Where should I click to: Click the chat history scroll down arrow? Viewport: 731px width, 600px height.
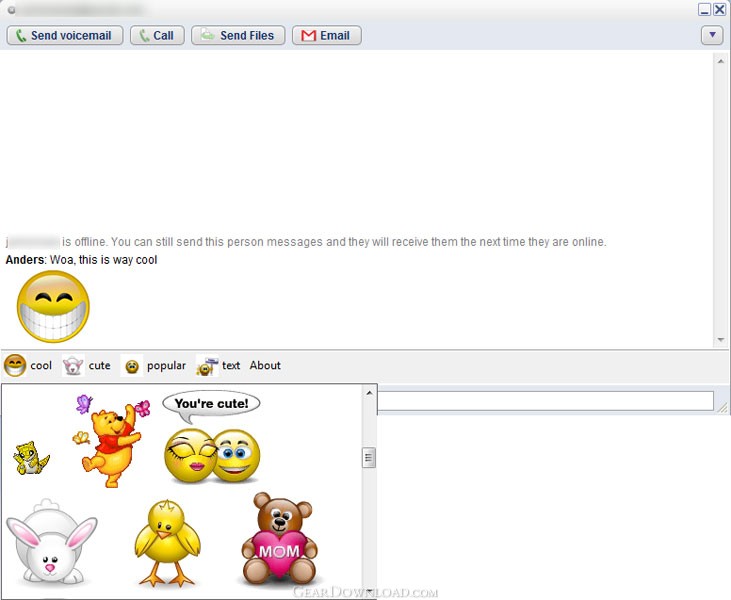tap(720, 340)
